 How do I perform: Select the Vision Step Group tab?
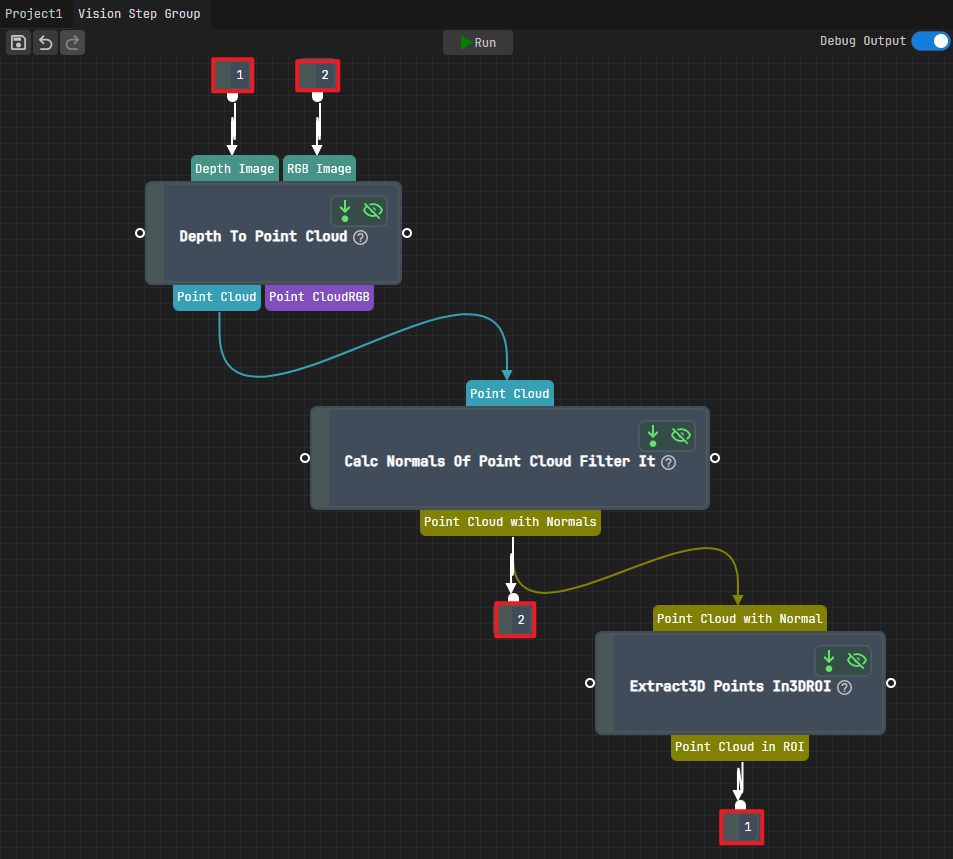click(139, 13)
